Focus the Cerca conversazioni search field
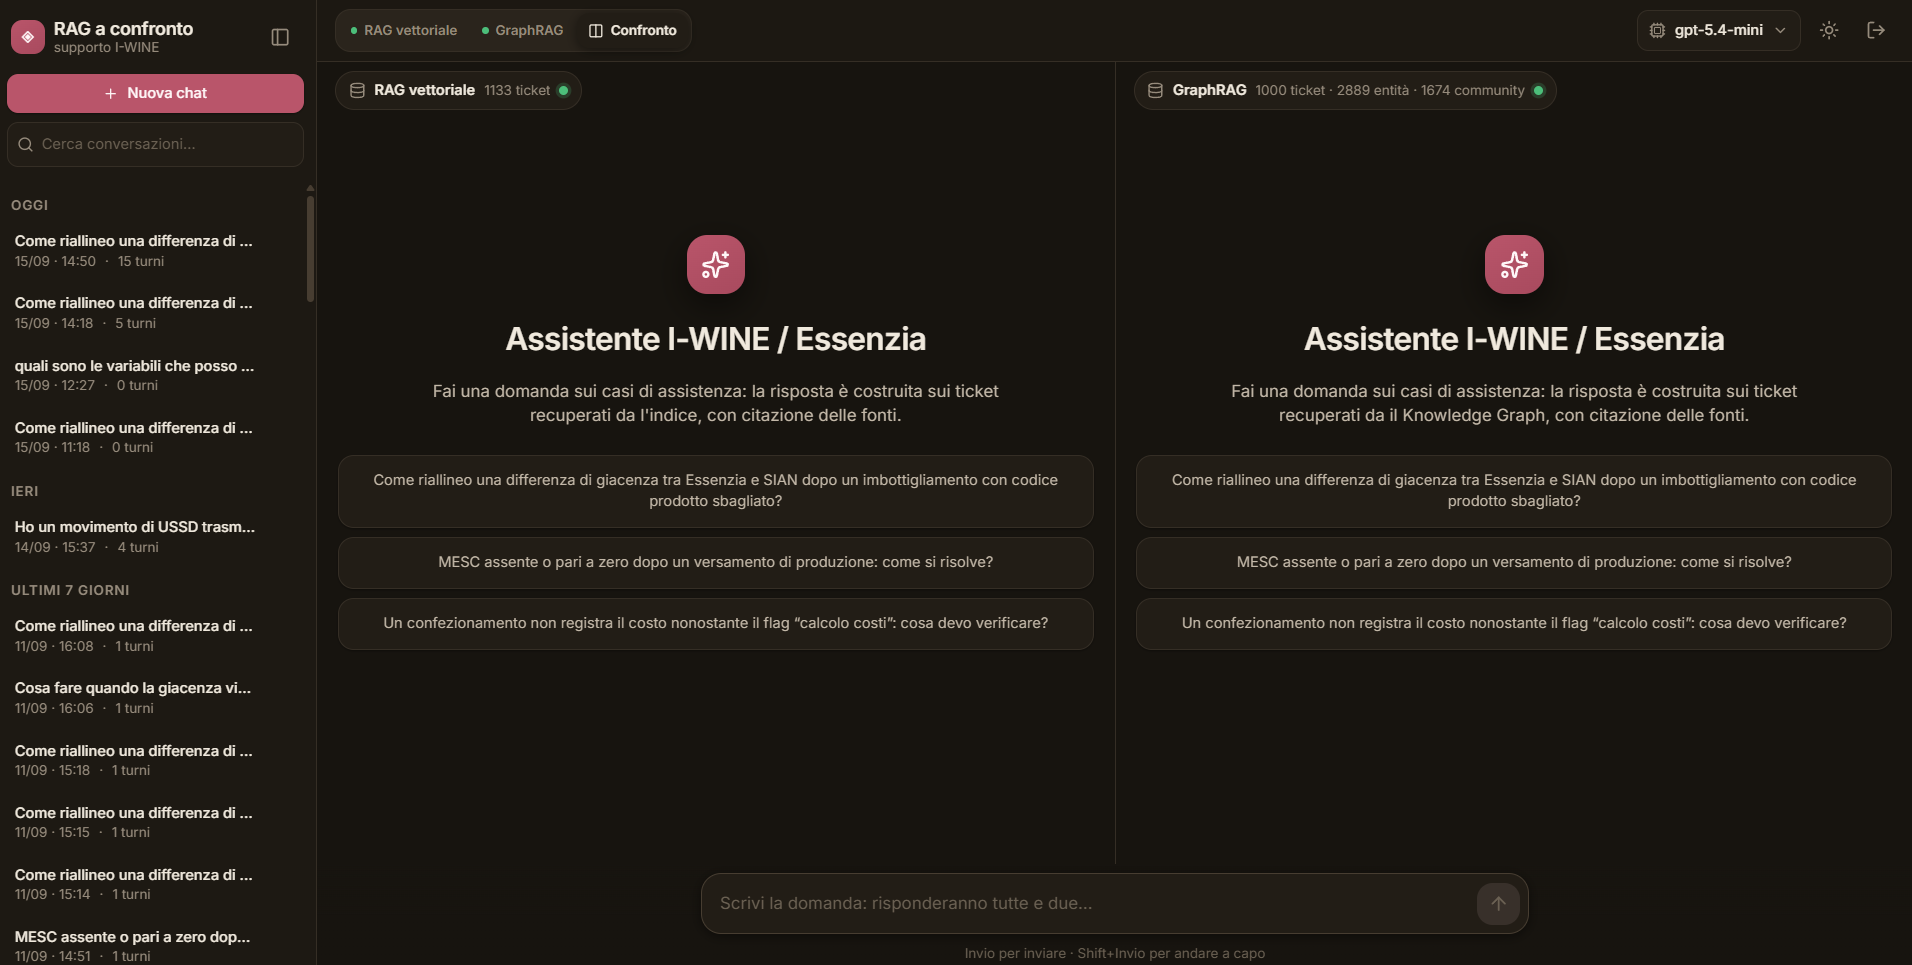The height and width of the screenshot is (965, 1912). (x=155, y=144)
